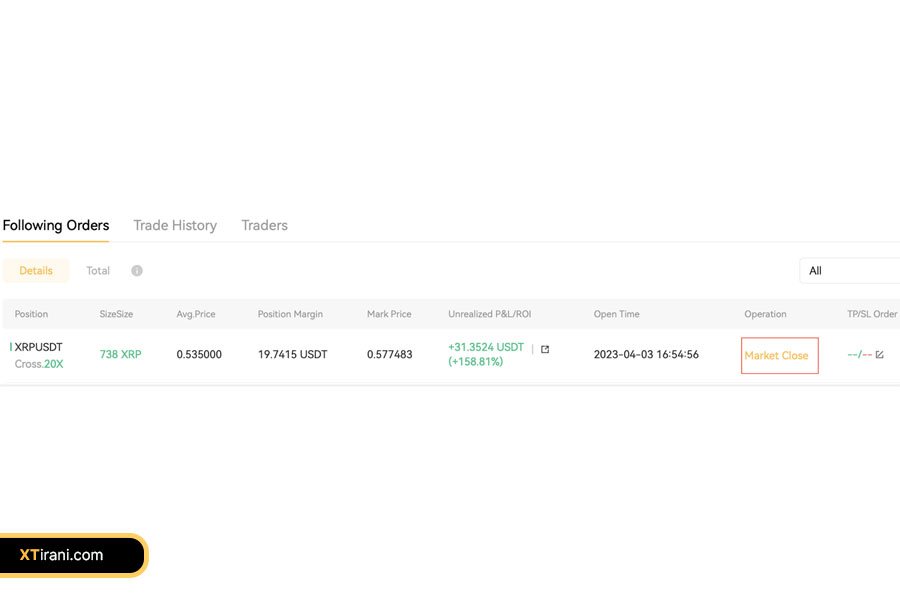Go to the Traders tab
Screen dimensions: 900x600
coord(264,226)
